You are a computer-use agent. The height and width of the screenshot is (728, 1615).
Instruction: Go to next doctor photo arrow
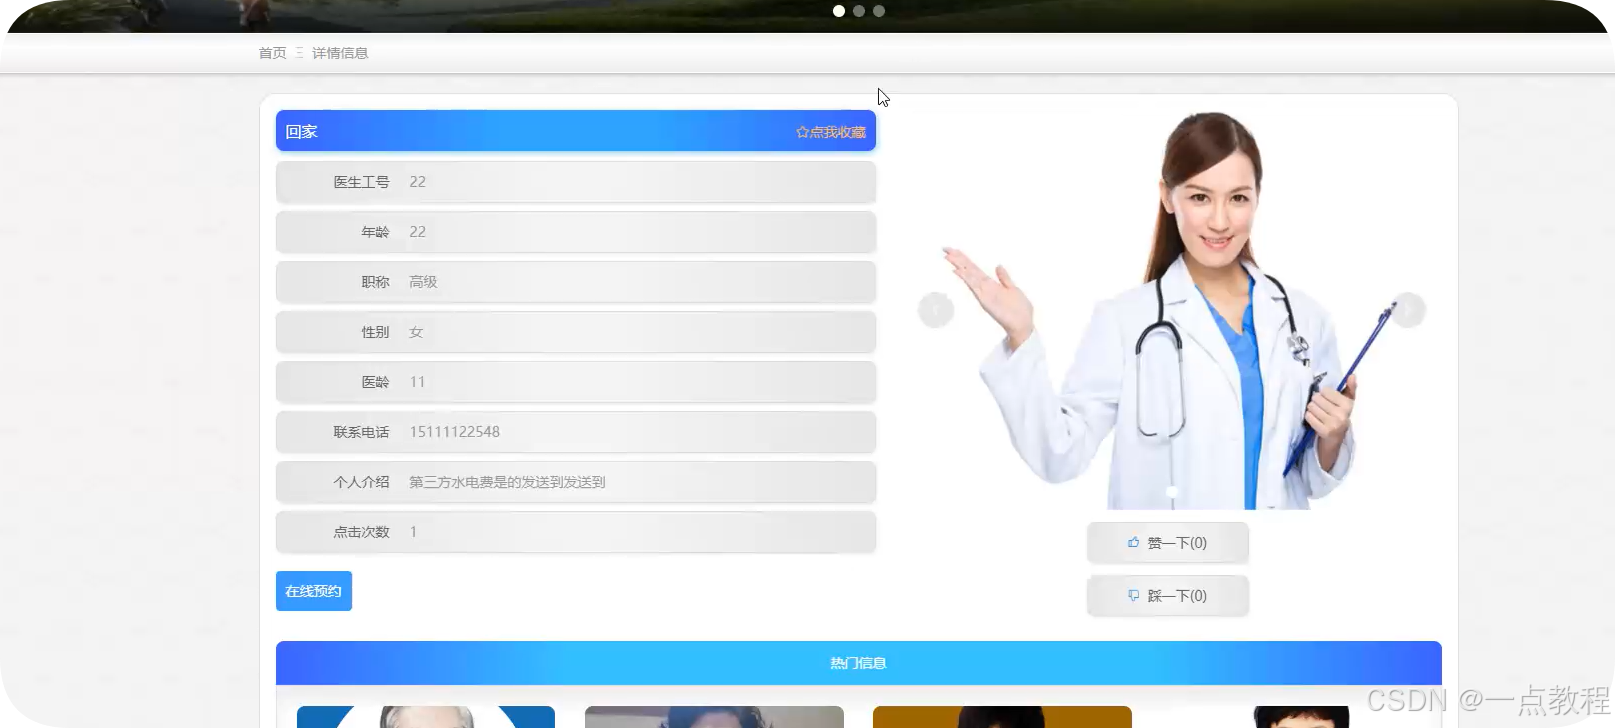click(x=1408, y=310)
